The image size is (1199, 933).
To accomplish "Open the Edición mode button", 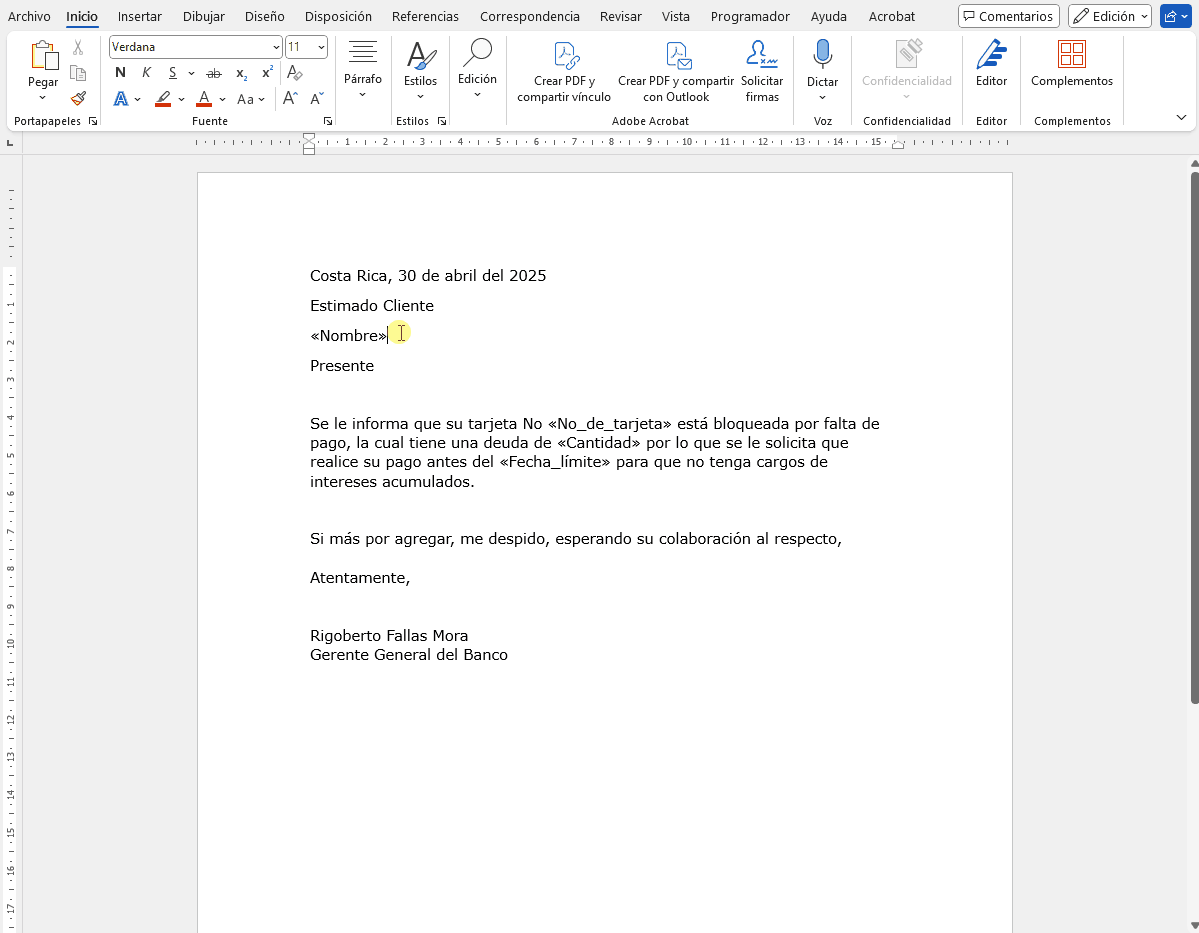I will point(1109,16).
